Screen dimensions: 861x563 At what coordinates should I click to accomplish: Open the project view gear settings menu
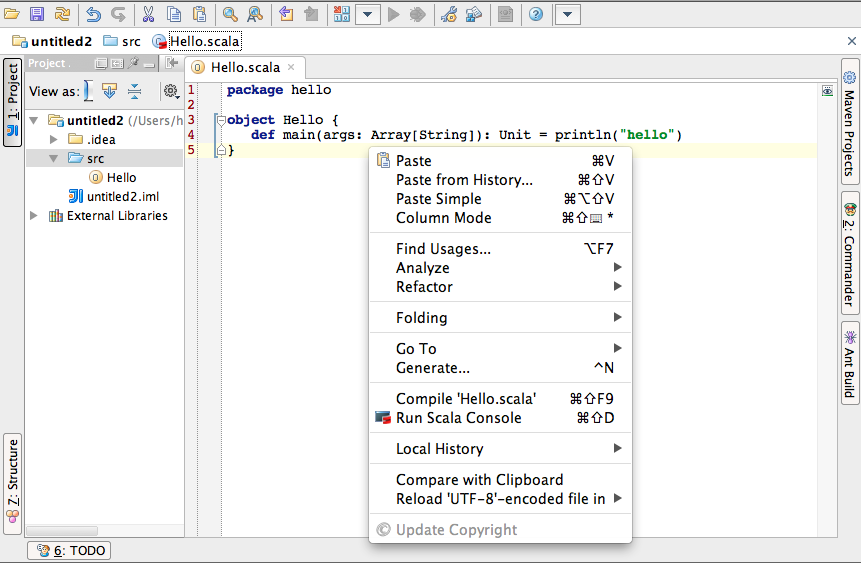pyautogui.click(x=171, y=91)
